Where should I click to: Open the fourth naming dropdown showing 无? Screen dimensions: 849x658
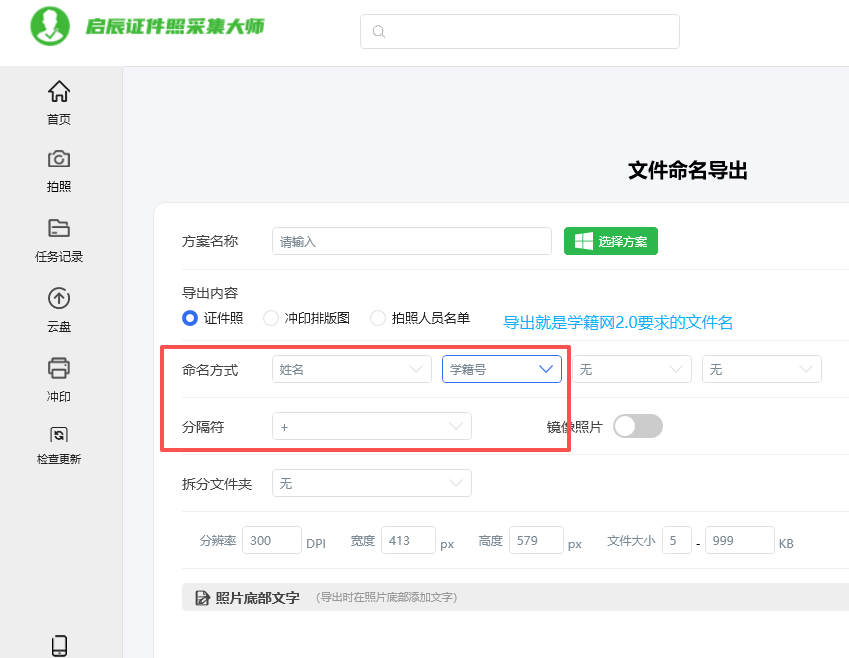tap(762, 369)
